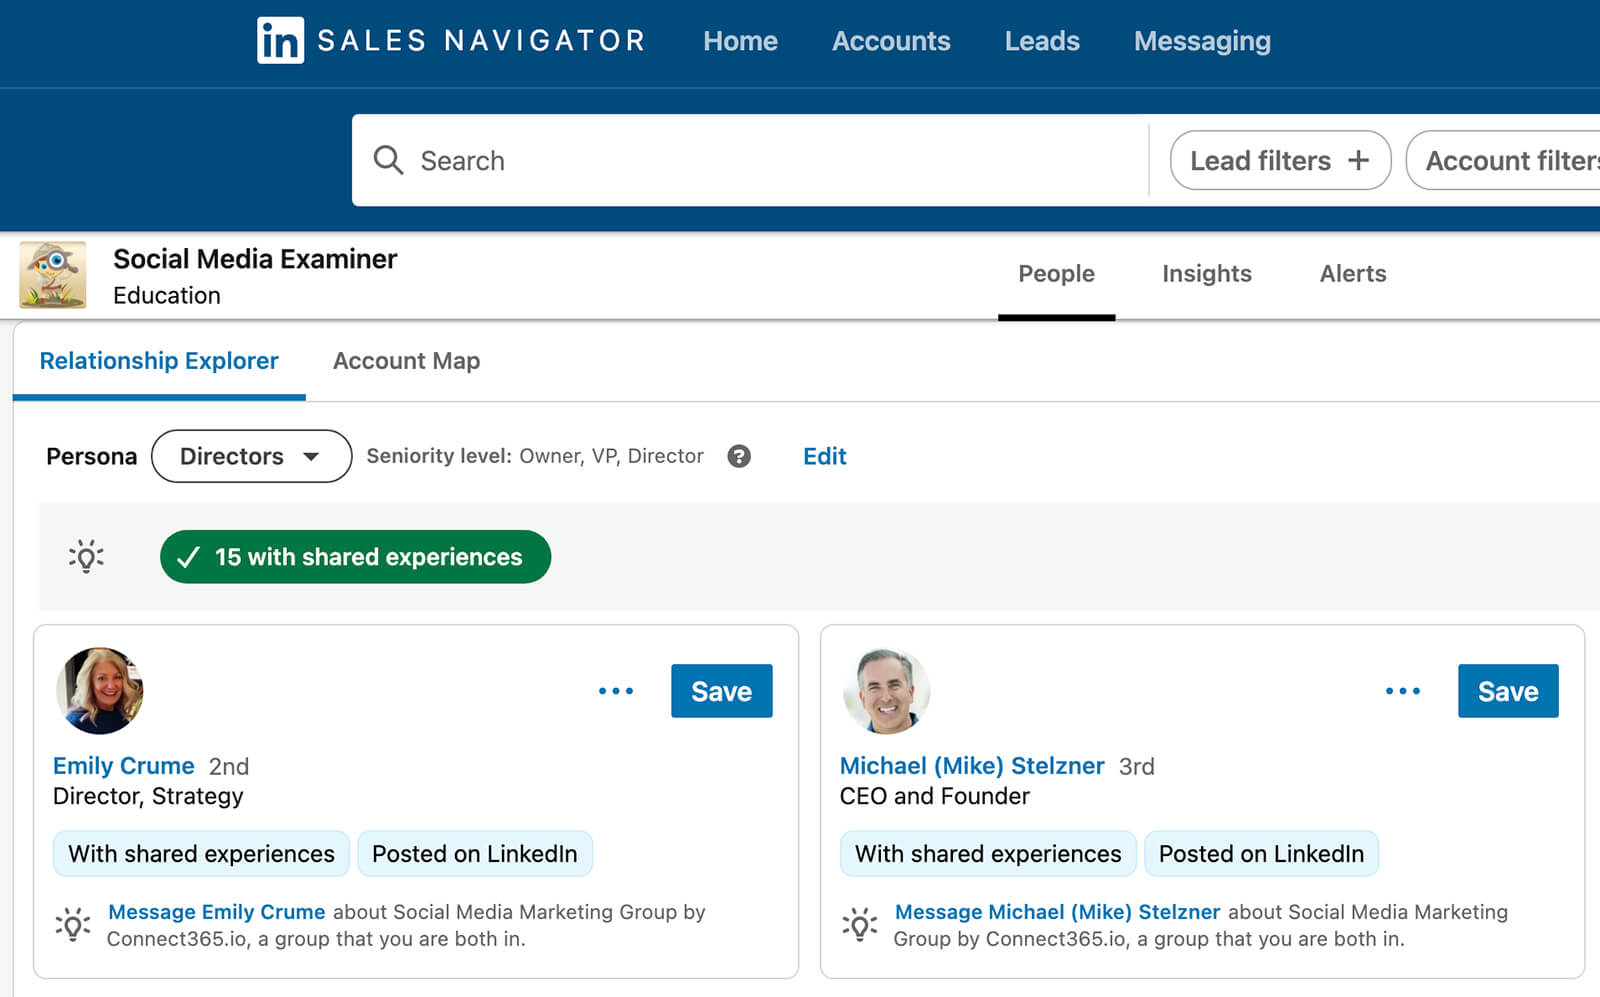Click the CEO and Founder job title
1600x997 pixels.
point(934,796)
